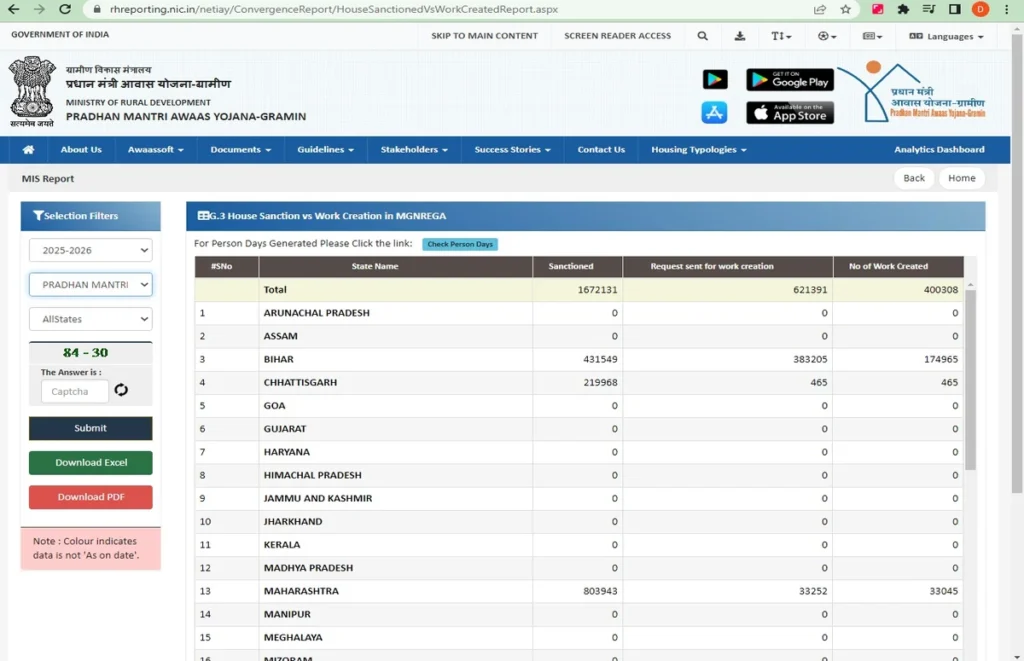Image resolution: width=1024 pixels, height=661 pixels.
Task: Open Chrome three-dot menu
Action: pos(1006,9)
